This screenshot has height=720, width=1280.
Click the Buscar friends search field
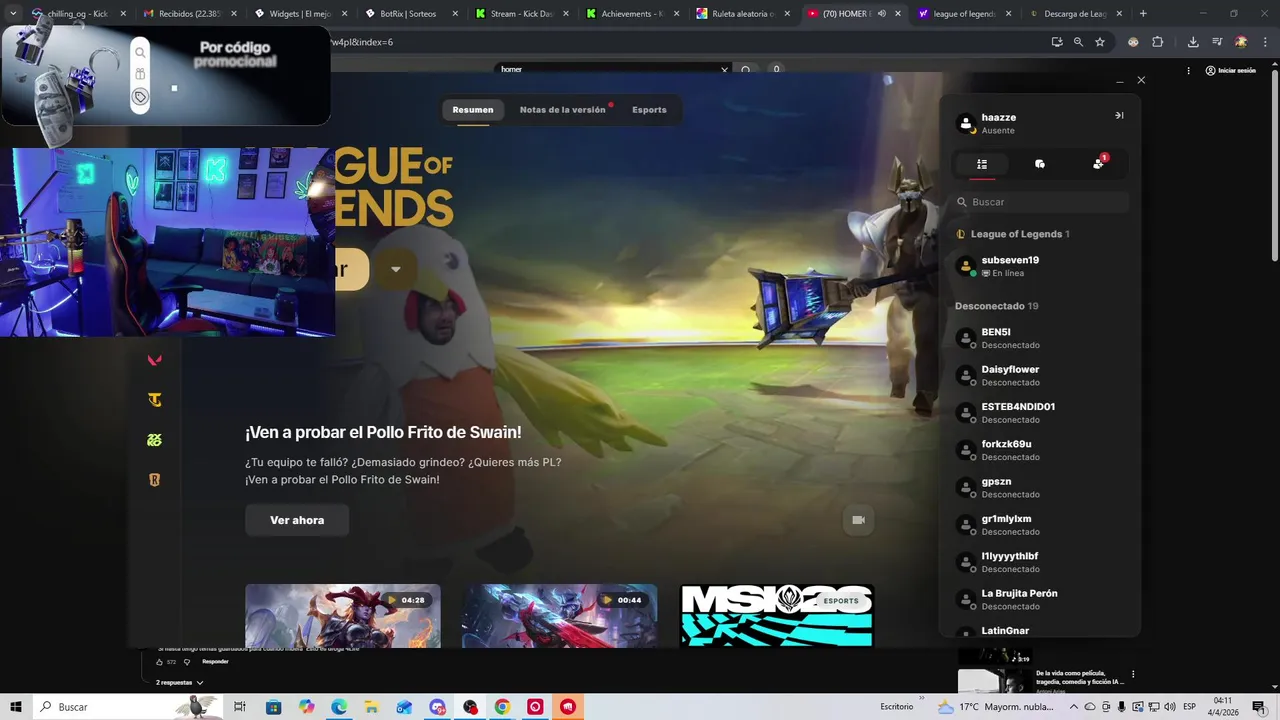click(x=1041, y=202)
